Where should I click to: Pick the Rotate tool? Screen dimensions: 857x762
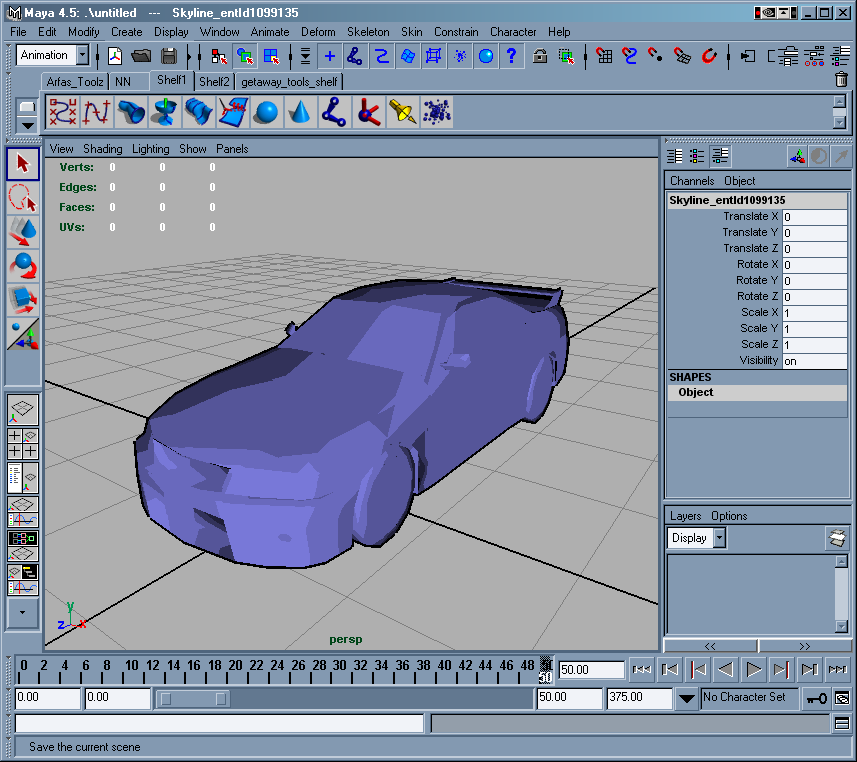pyautogui.click(x=23, y=265)
